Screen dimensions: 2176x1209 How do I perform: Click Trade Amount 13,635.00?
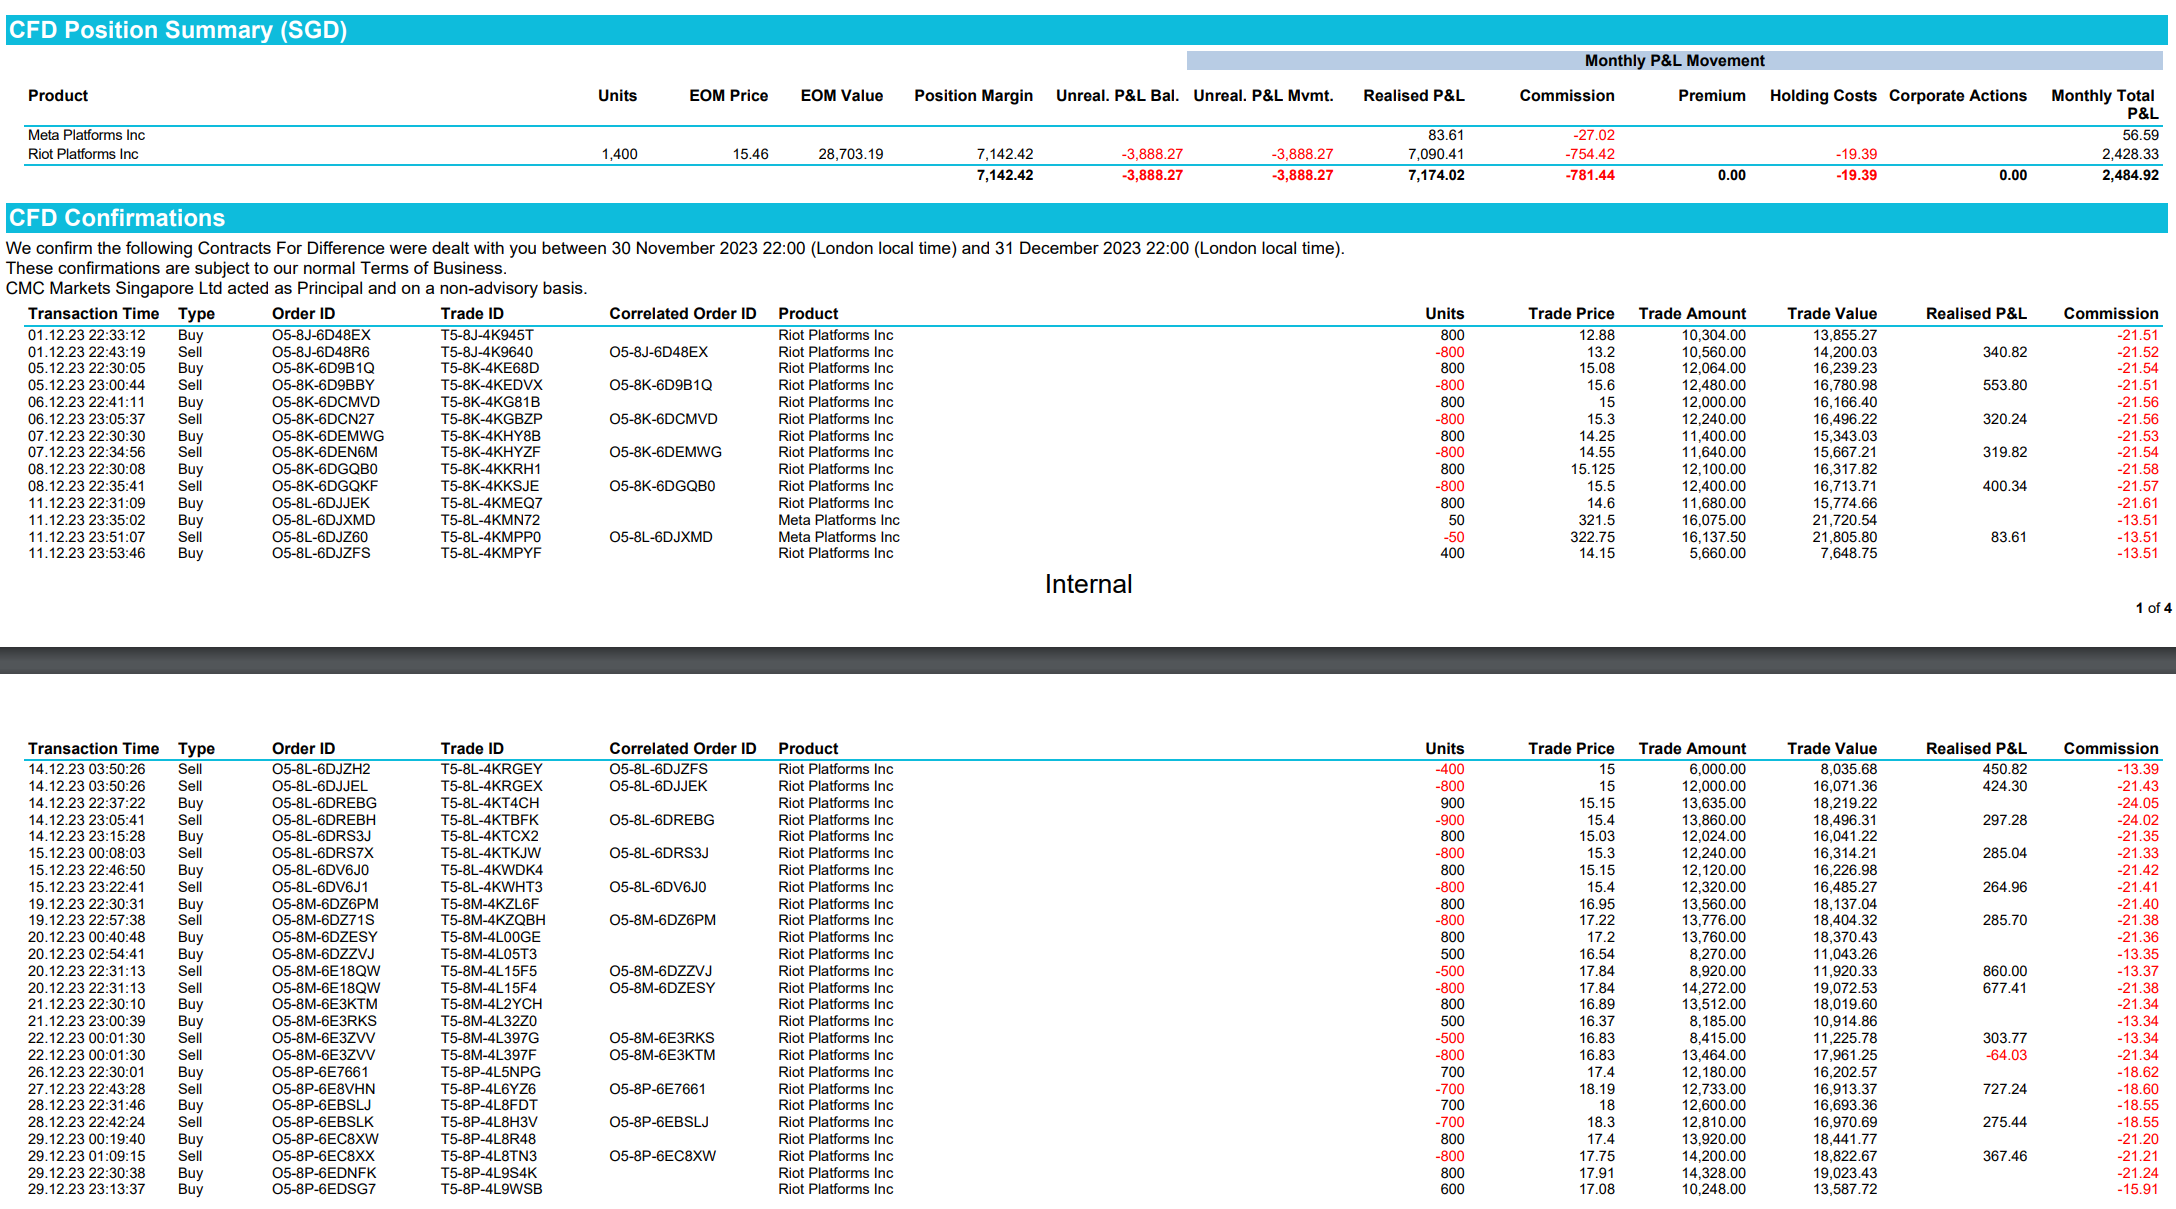point(1713,803)
